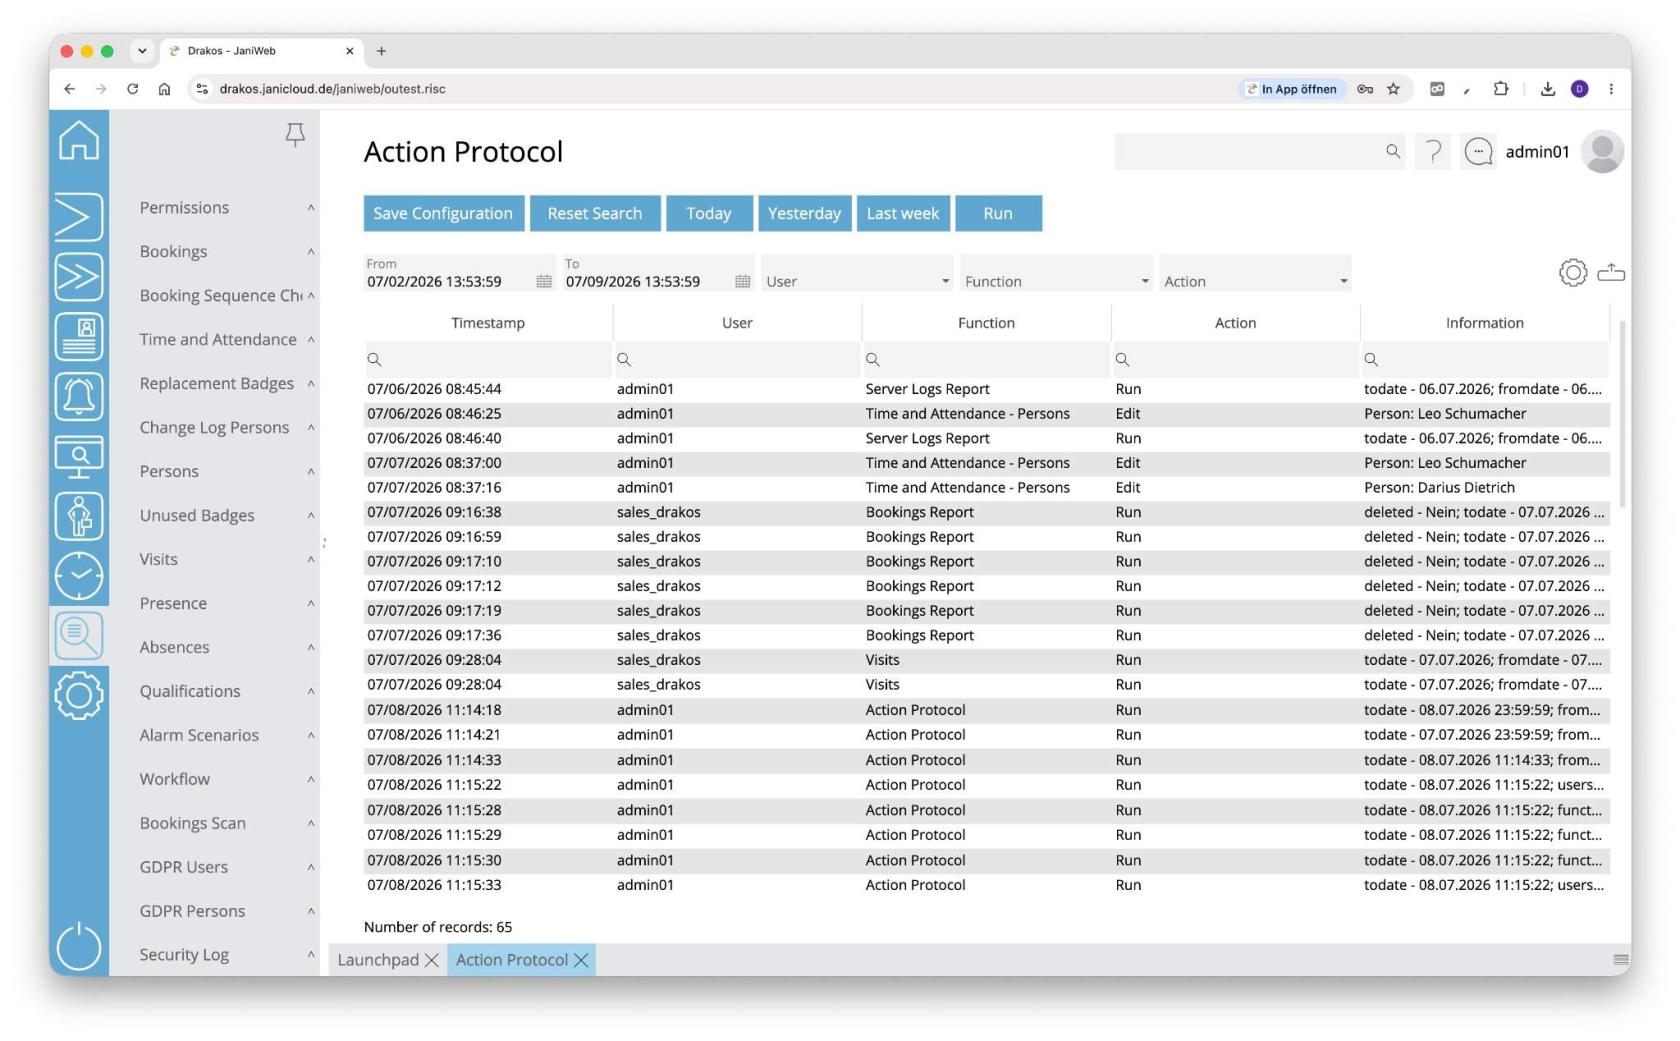
Task: Open table settings gear icon
Action: click(x=1573, y=272)
